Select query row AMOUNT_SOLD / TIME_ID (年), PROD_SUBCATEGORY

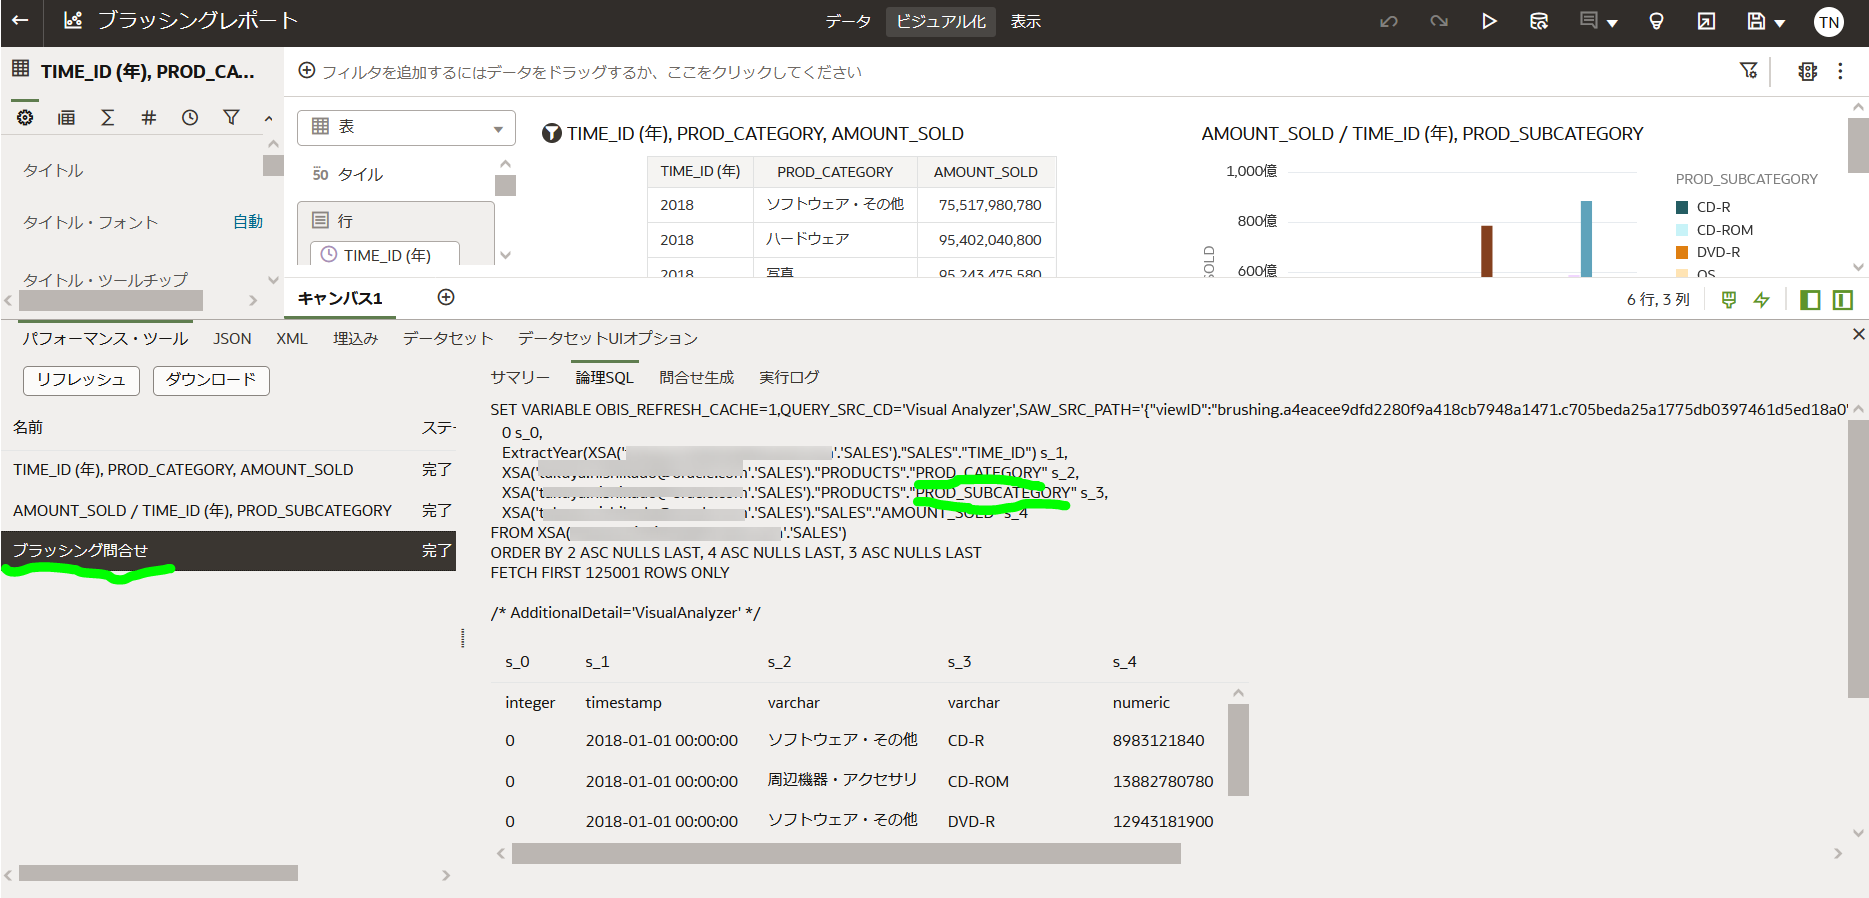coord(228,510)
